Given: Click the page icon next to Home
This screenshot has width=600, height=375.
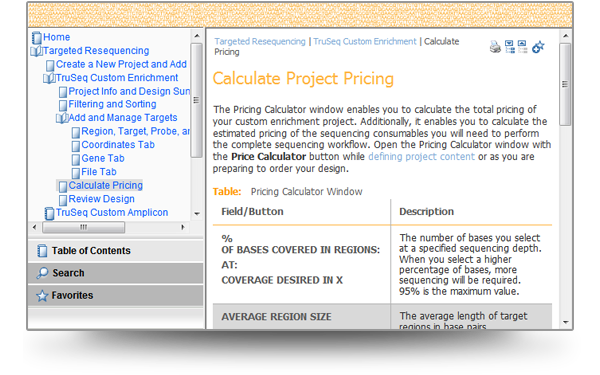Looking at the screenshot, I should 37,38.
